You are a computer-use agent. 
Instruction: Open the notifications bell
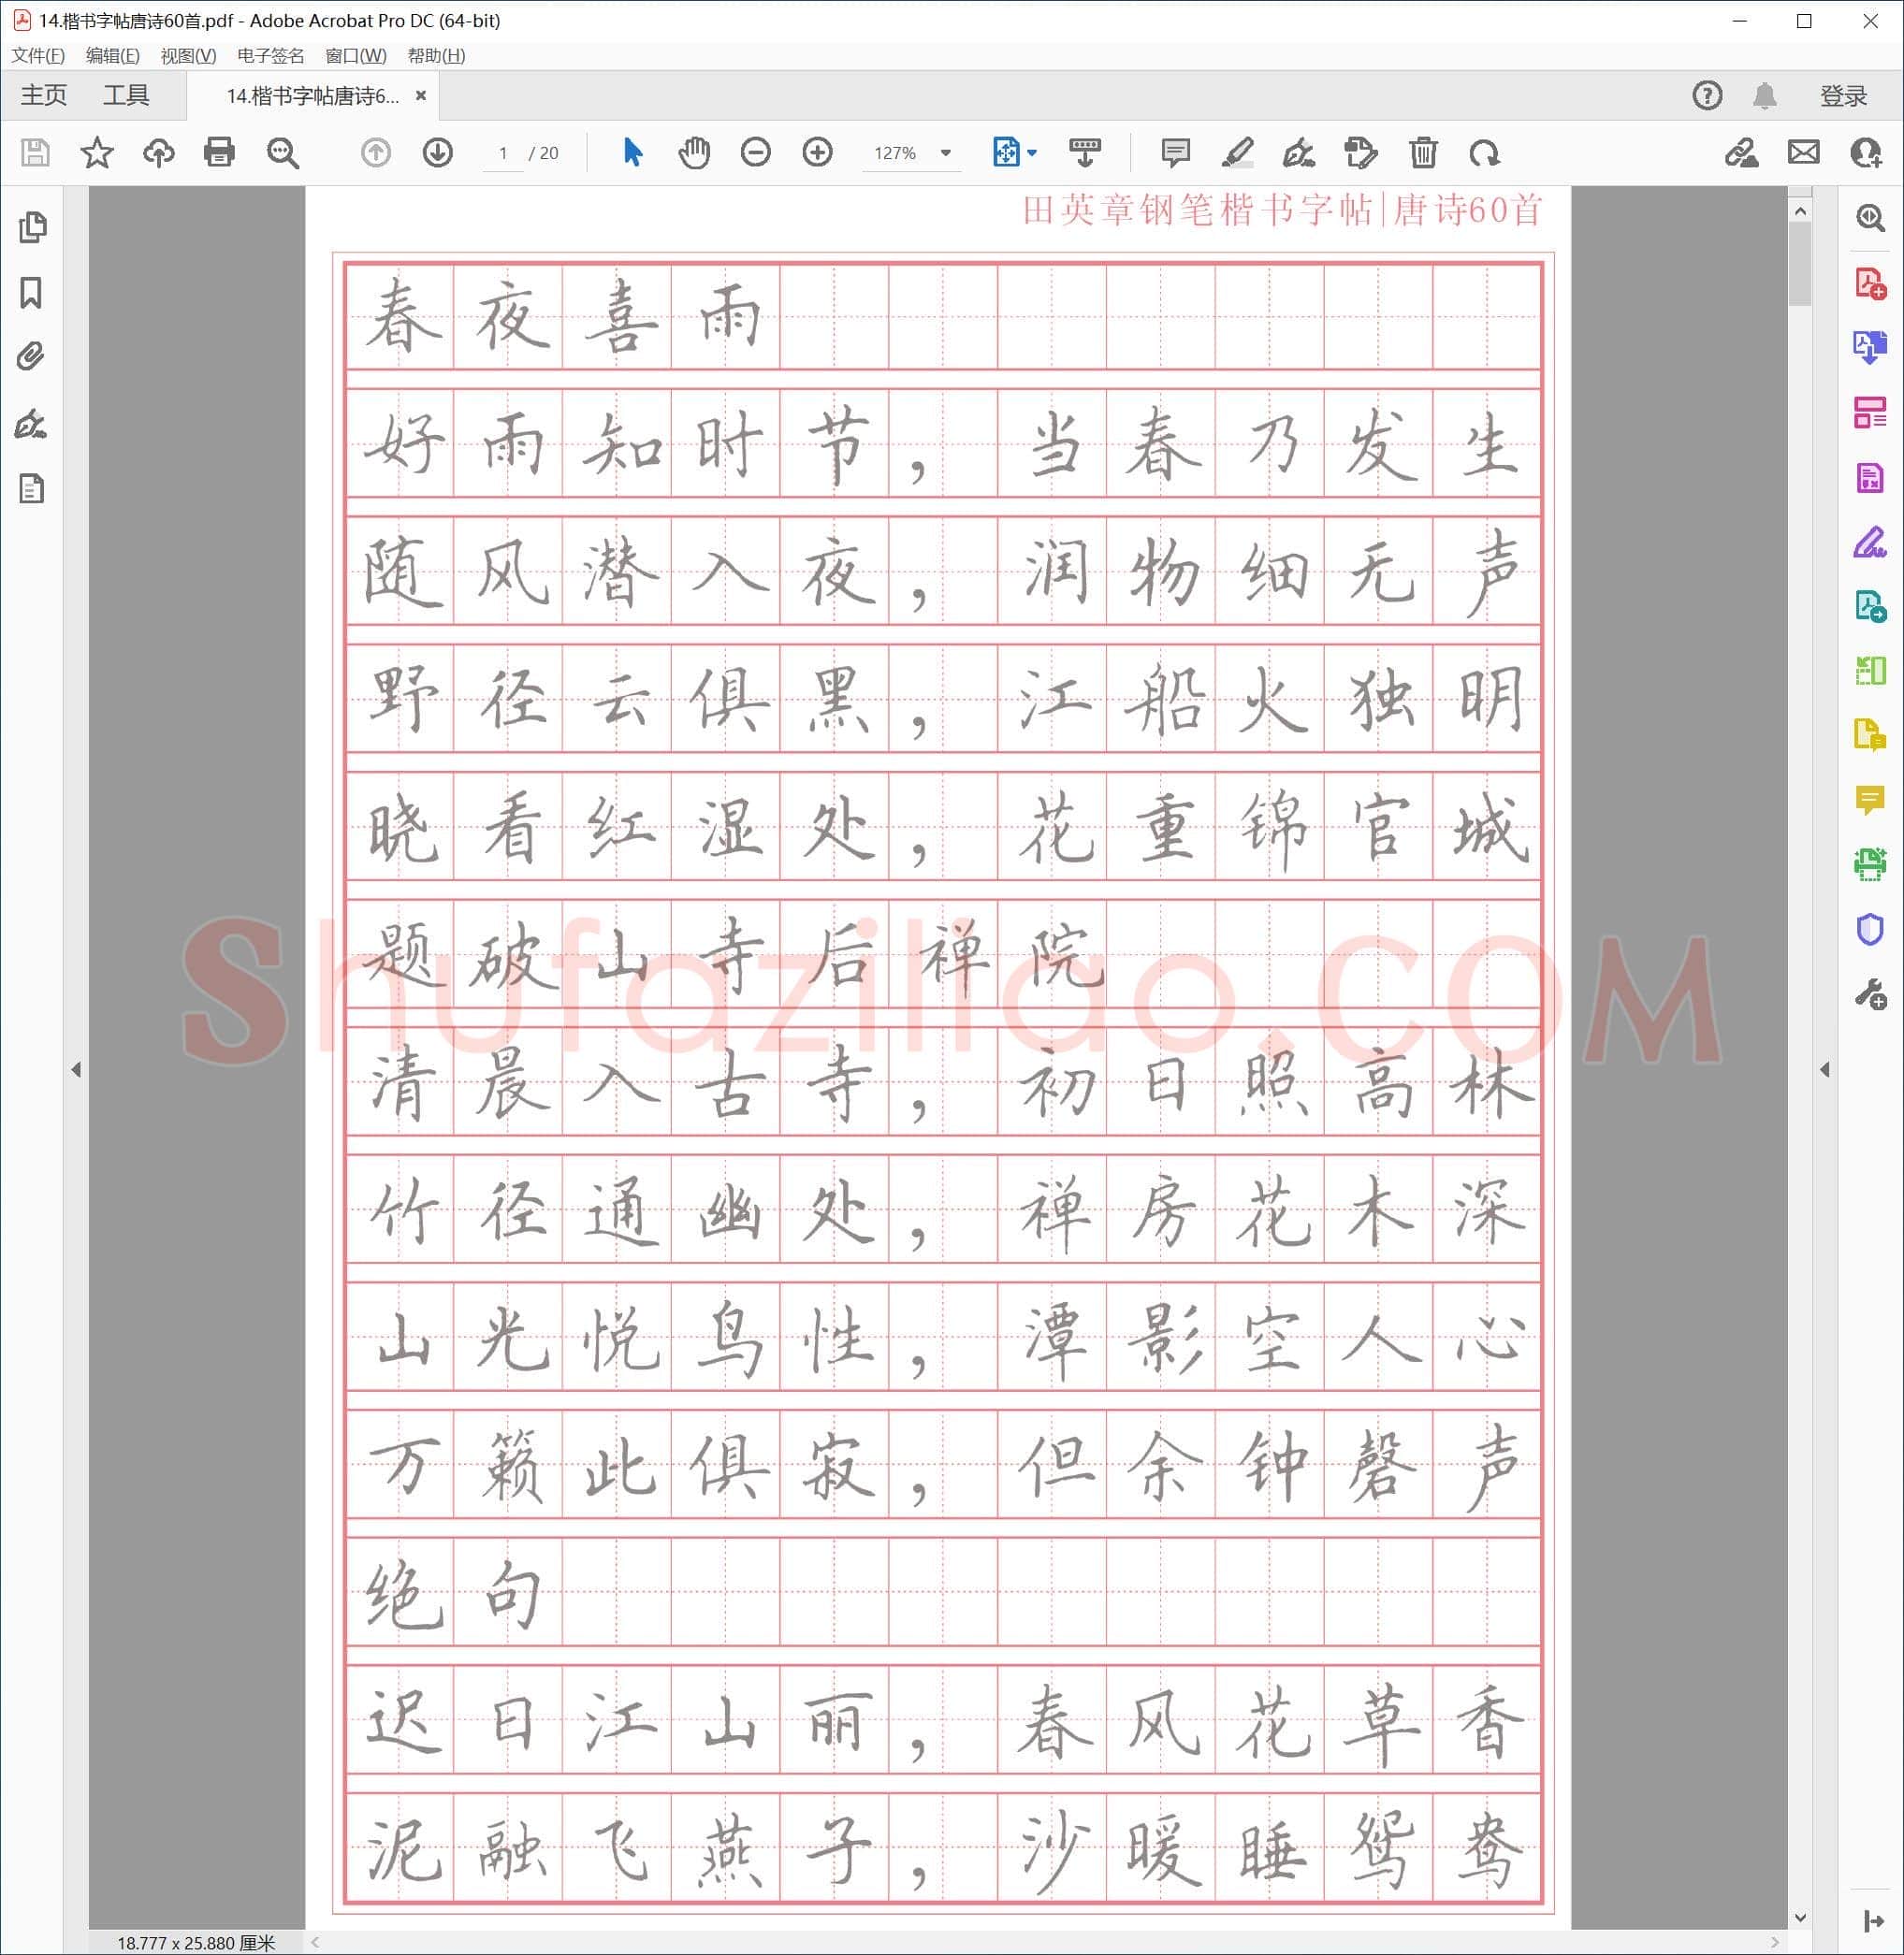coord(1765,96)
